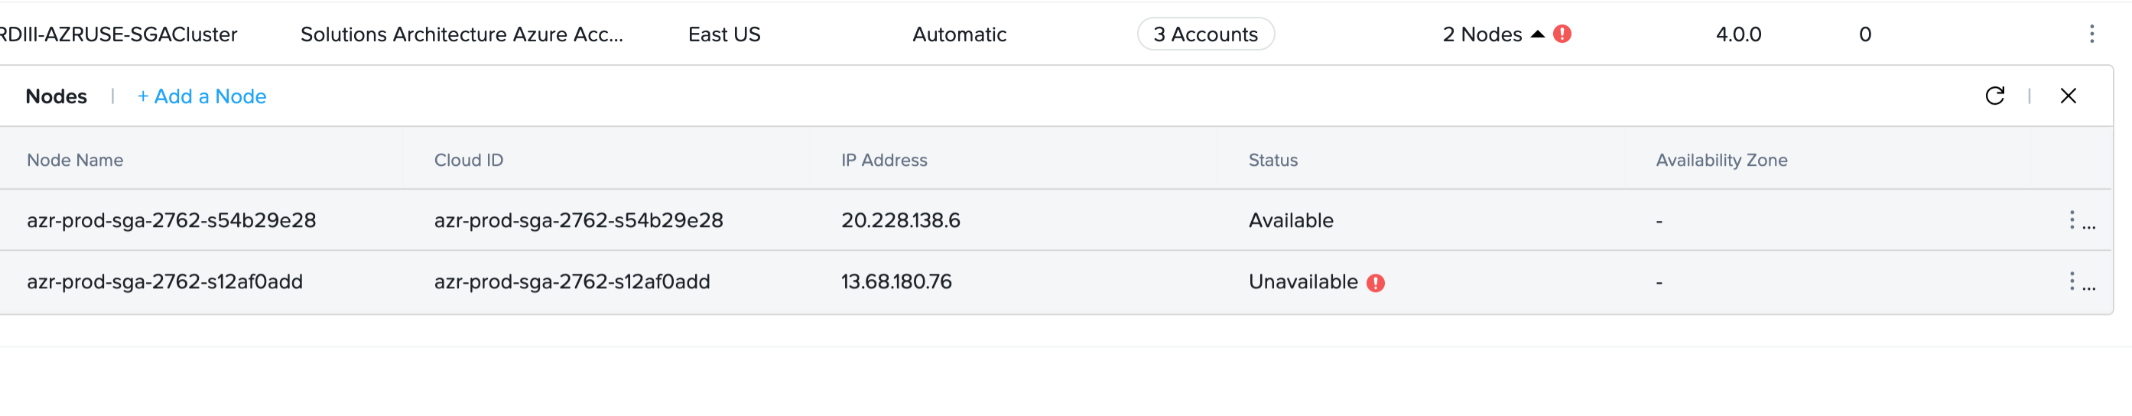Select node name azr-prod-sga-2762-s12af0add
Screen dimensions: 2132x416
coord(165,282)
